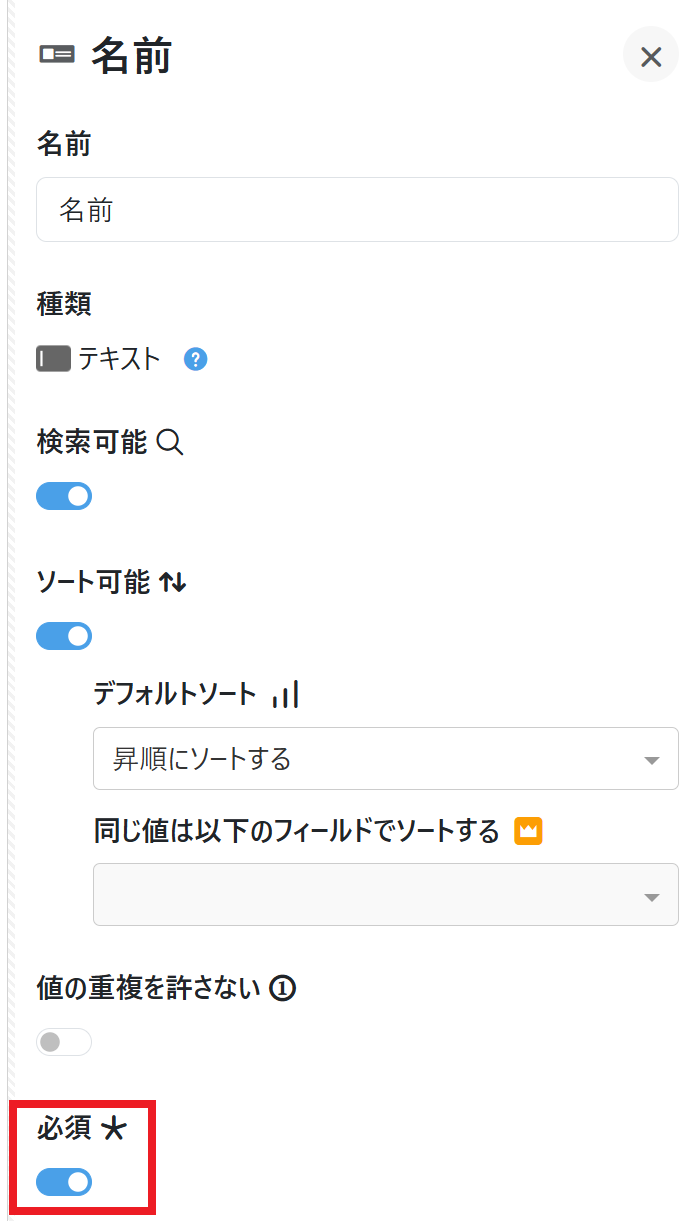This screenshot has width=698, height=1221.
Task: Click the bar chart icon beside デフォルトソート
Action: click(x=286, y=695)
